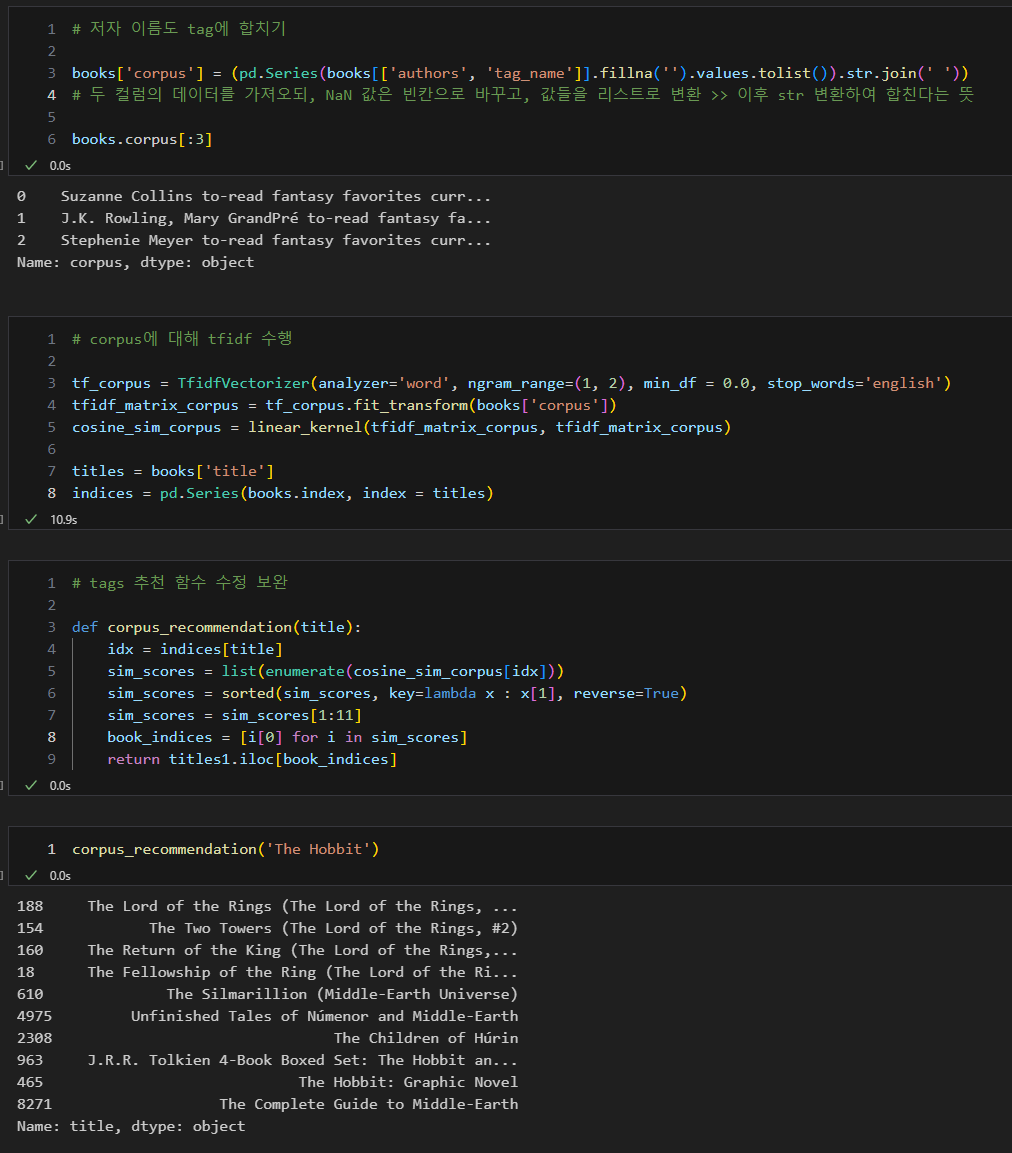This screenshot has width=1012, height=1153.
Task: Click the 'The Hobbit' string argument
Action: tap(318, 849)
